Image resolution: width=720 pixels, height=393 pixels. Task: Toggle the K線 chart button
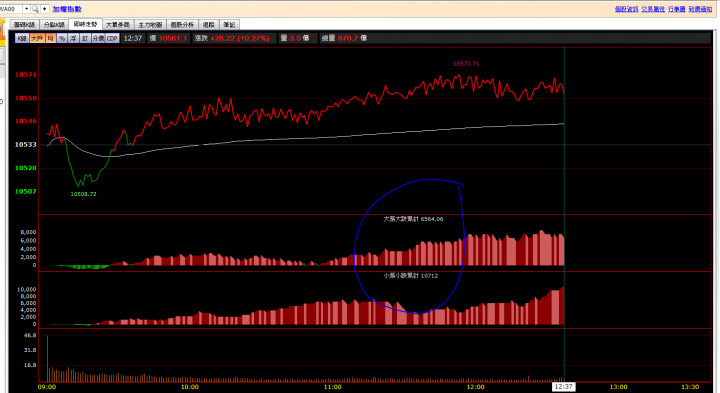tap(22, 39)
